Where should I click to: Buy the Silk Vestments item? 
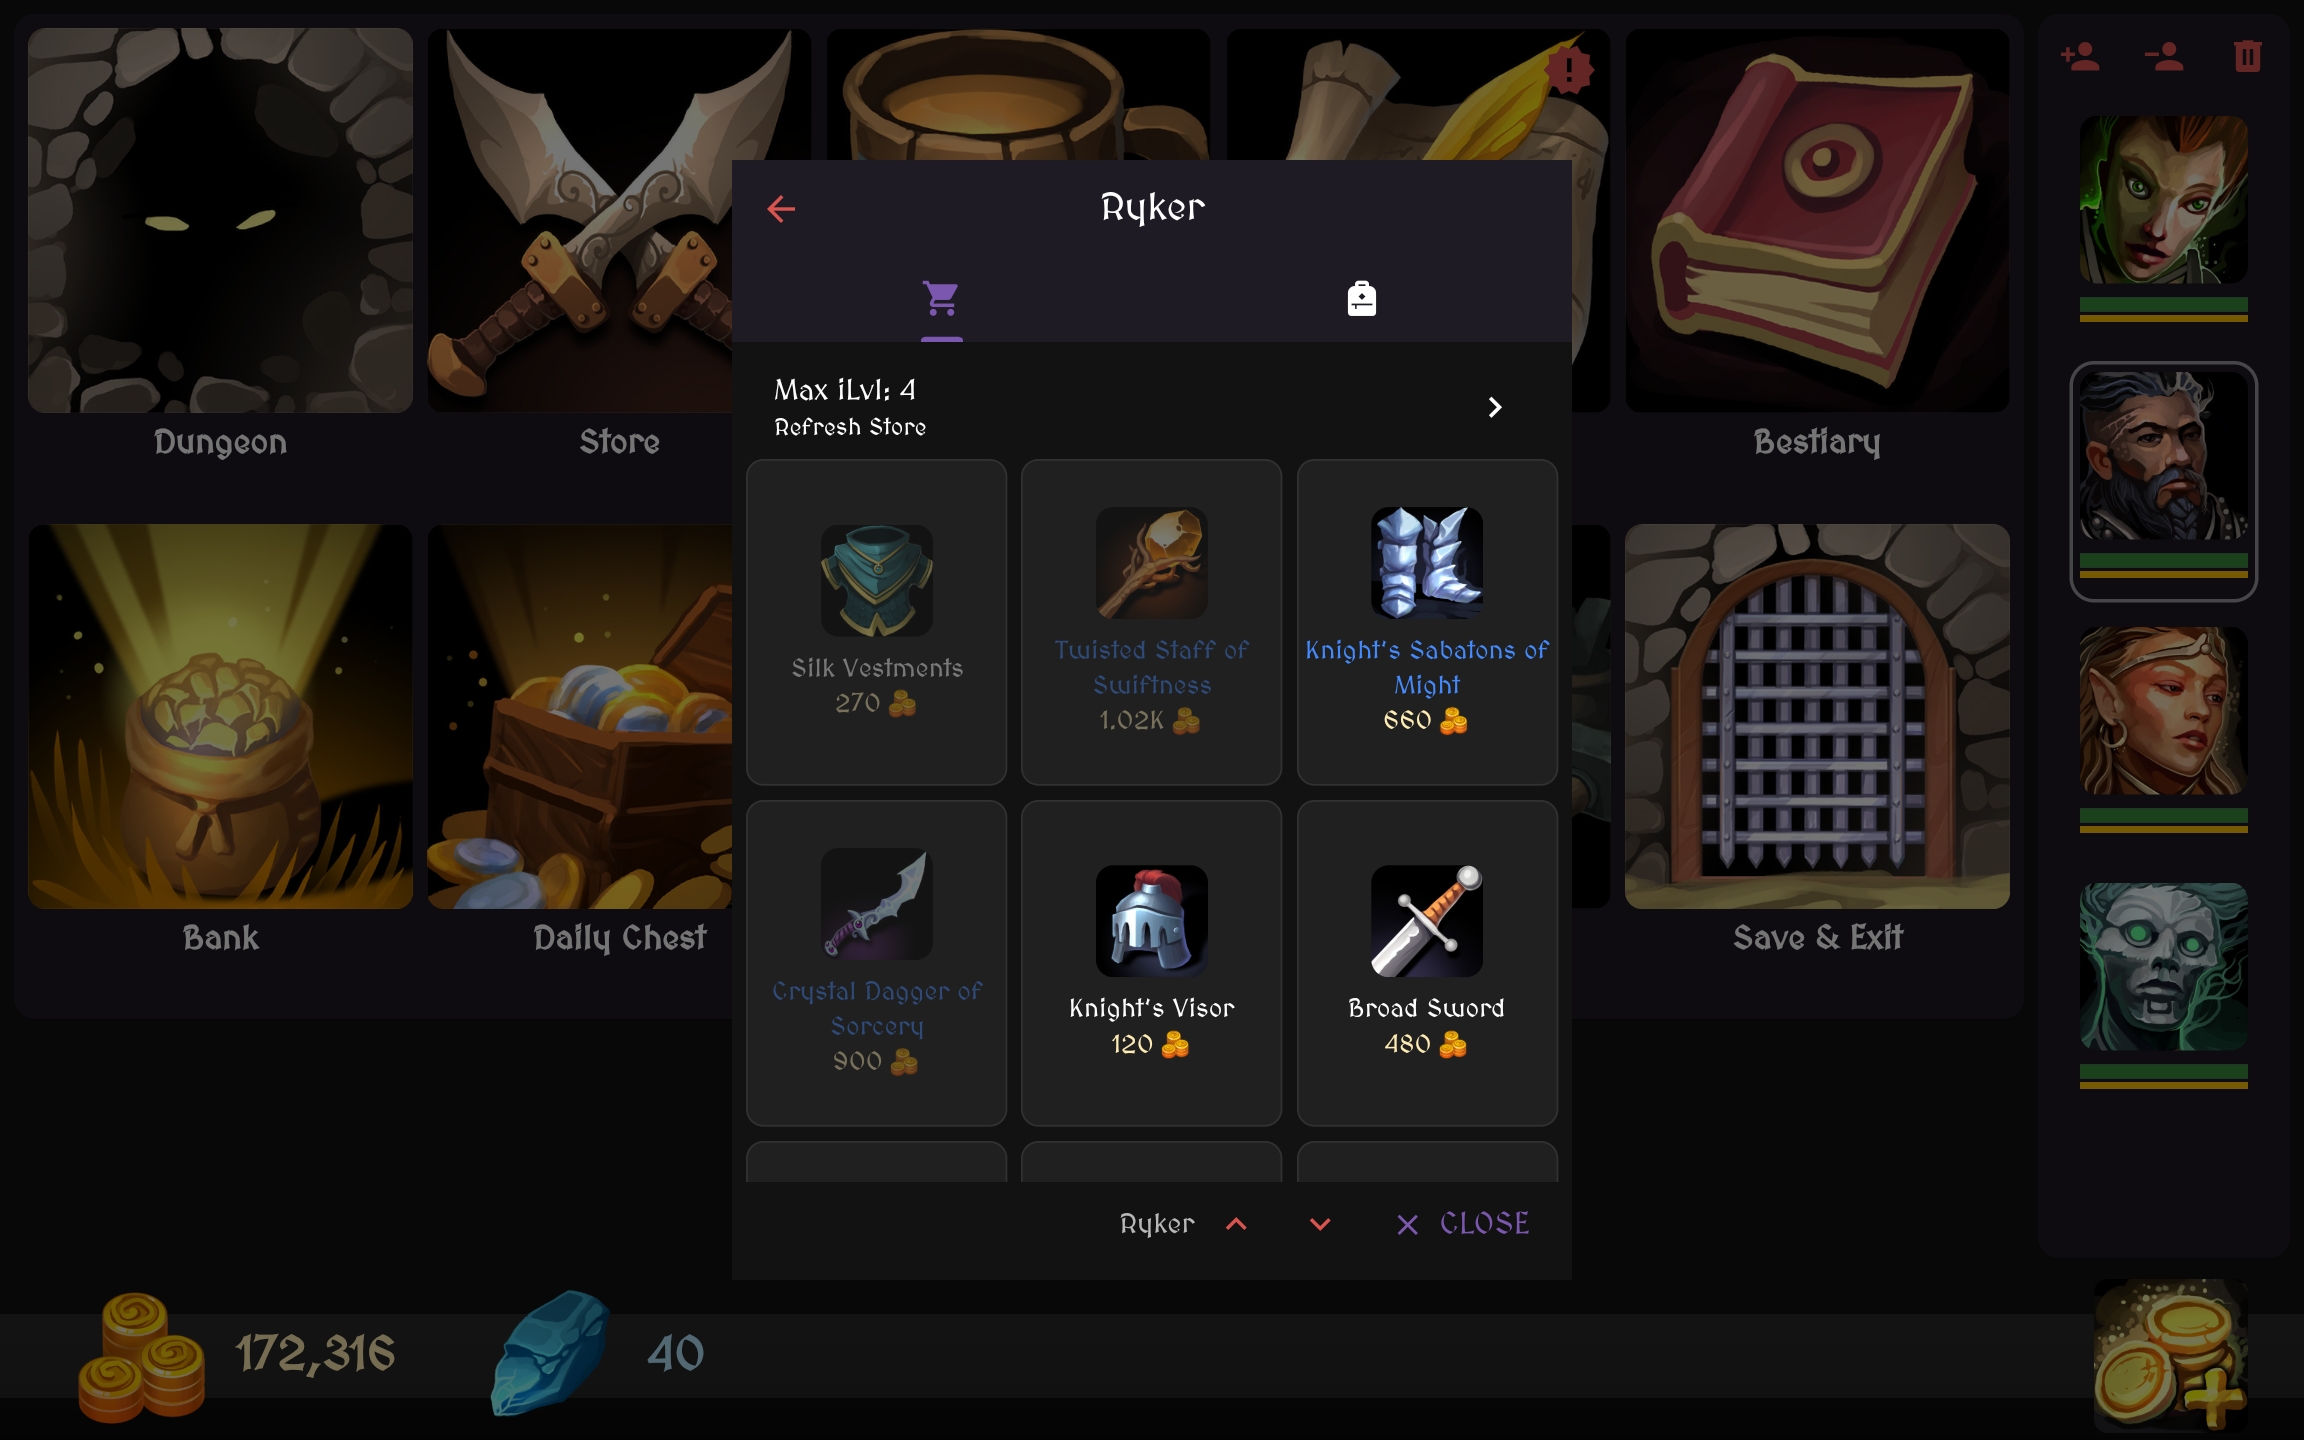point(876,622)
